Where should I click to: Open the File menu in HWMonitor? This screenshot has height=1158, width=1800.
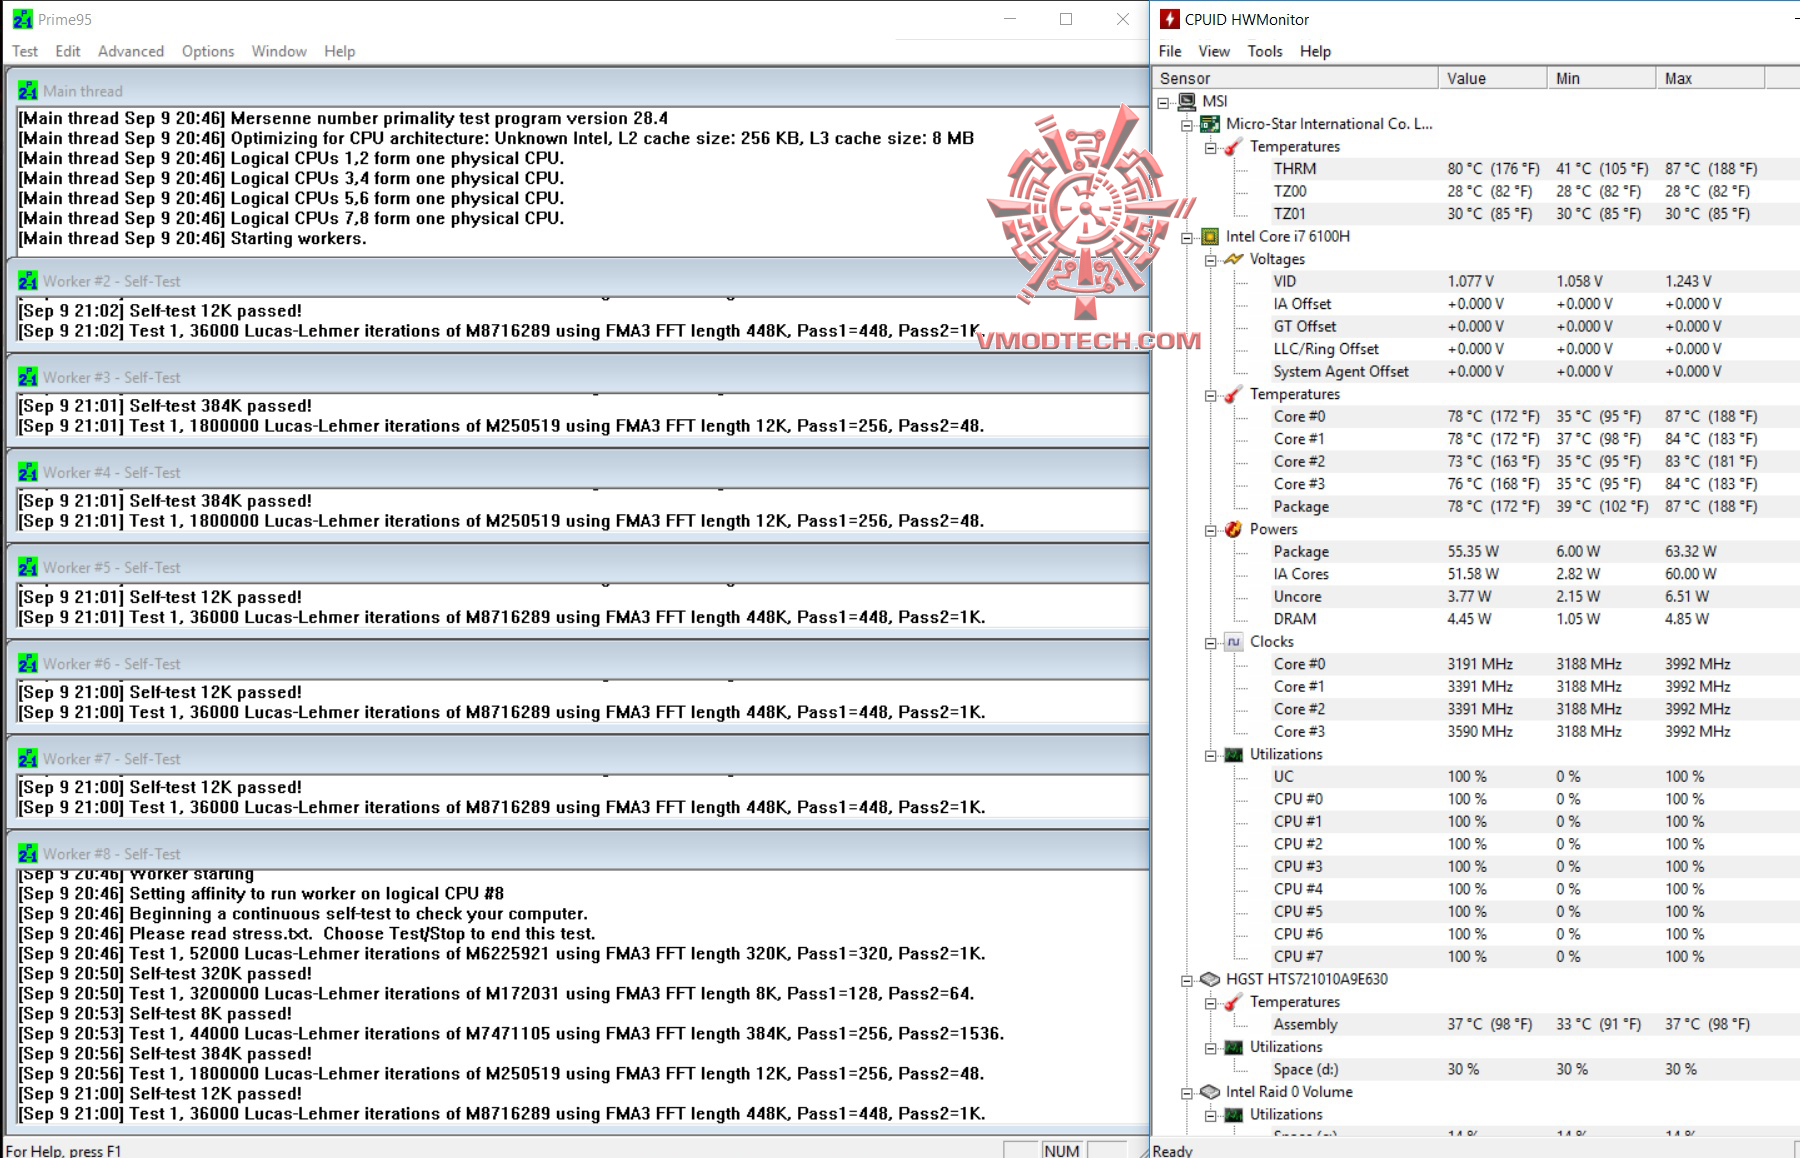(x=1170, y=51)
